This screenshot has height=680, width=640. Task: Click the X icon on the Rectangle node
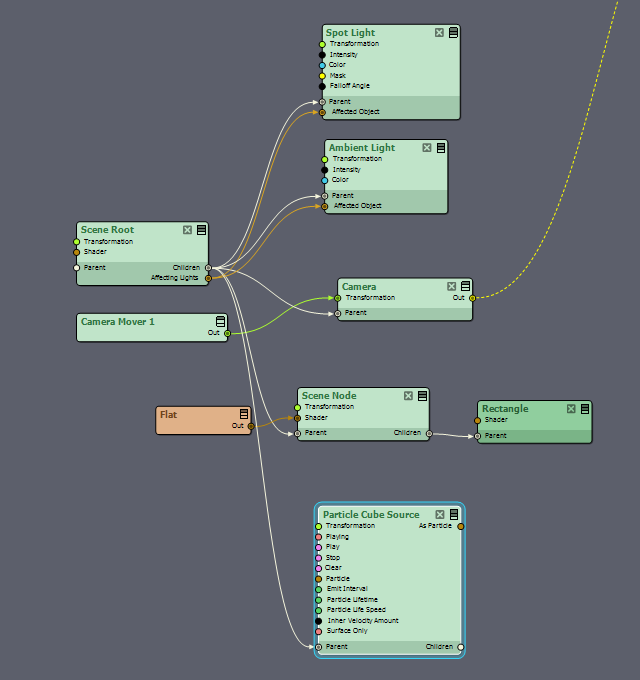[x=571, y=409]
